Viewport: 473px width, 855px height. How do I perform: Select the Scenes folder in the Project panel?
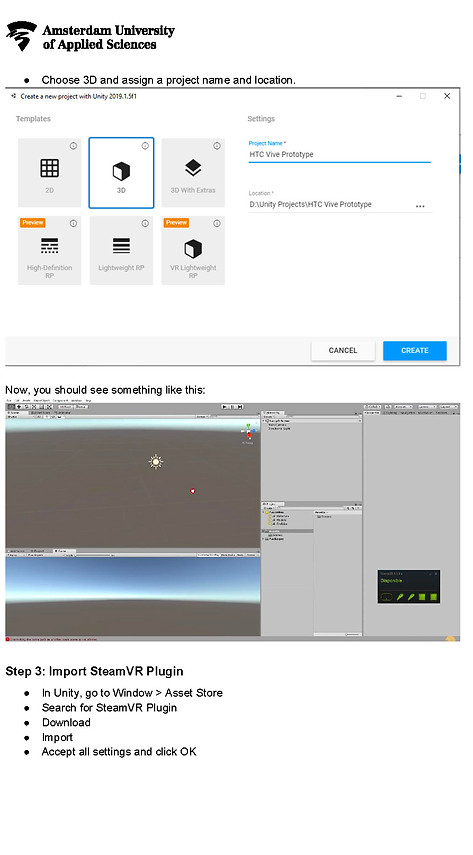[x=277, y=535]
